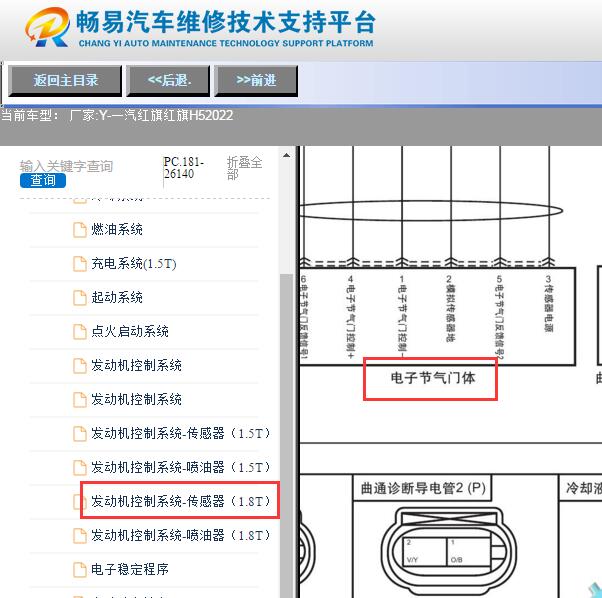Click the page icon next to 电子稳定程序
Viewport: 602px width, 598px height.
(x=80, y=569)
